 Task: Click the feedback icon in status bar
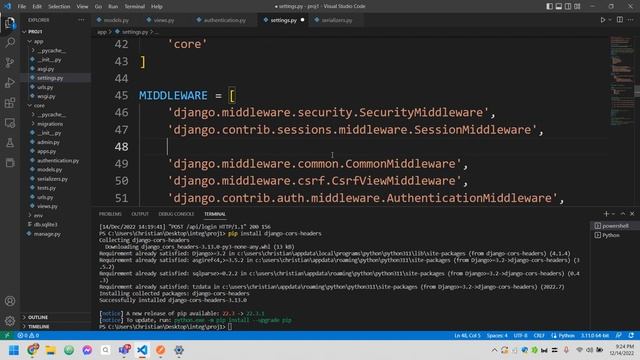[619, 335]
